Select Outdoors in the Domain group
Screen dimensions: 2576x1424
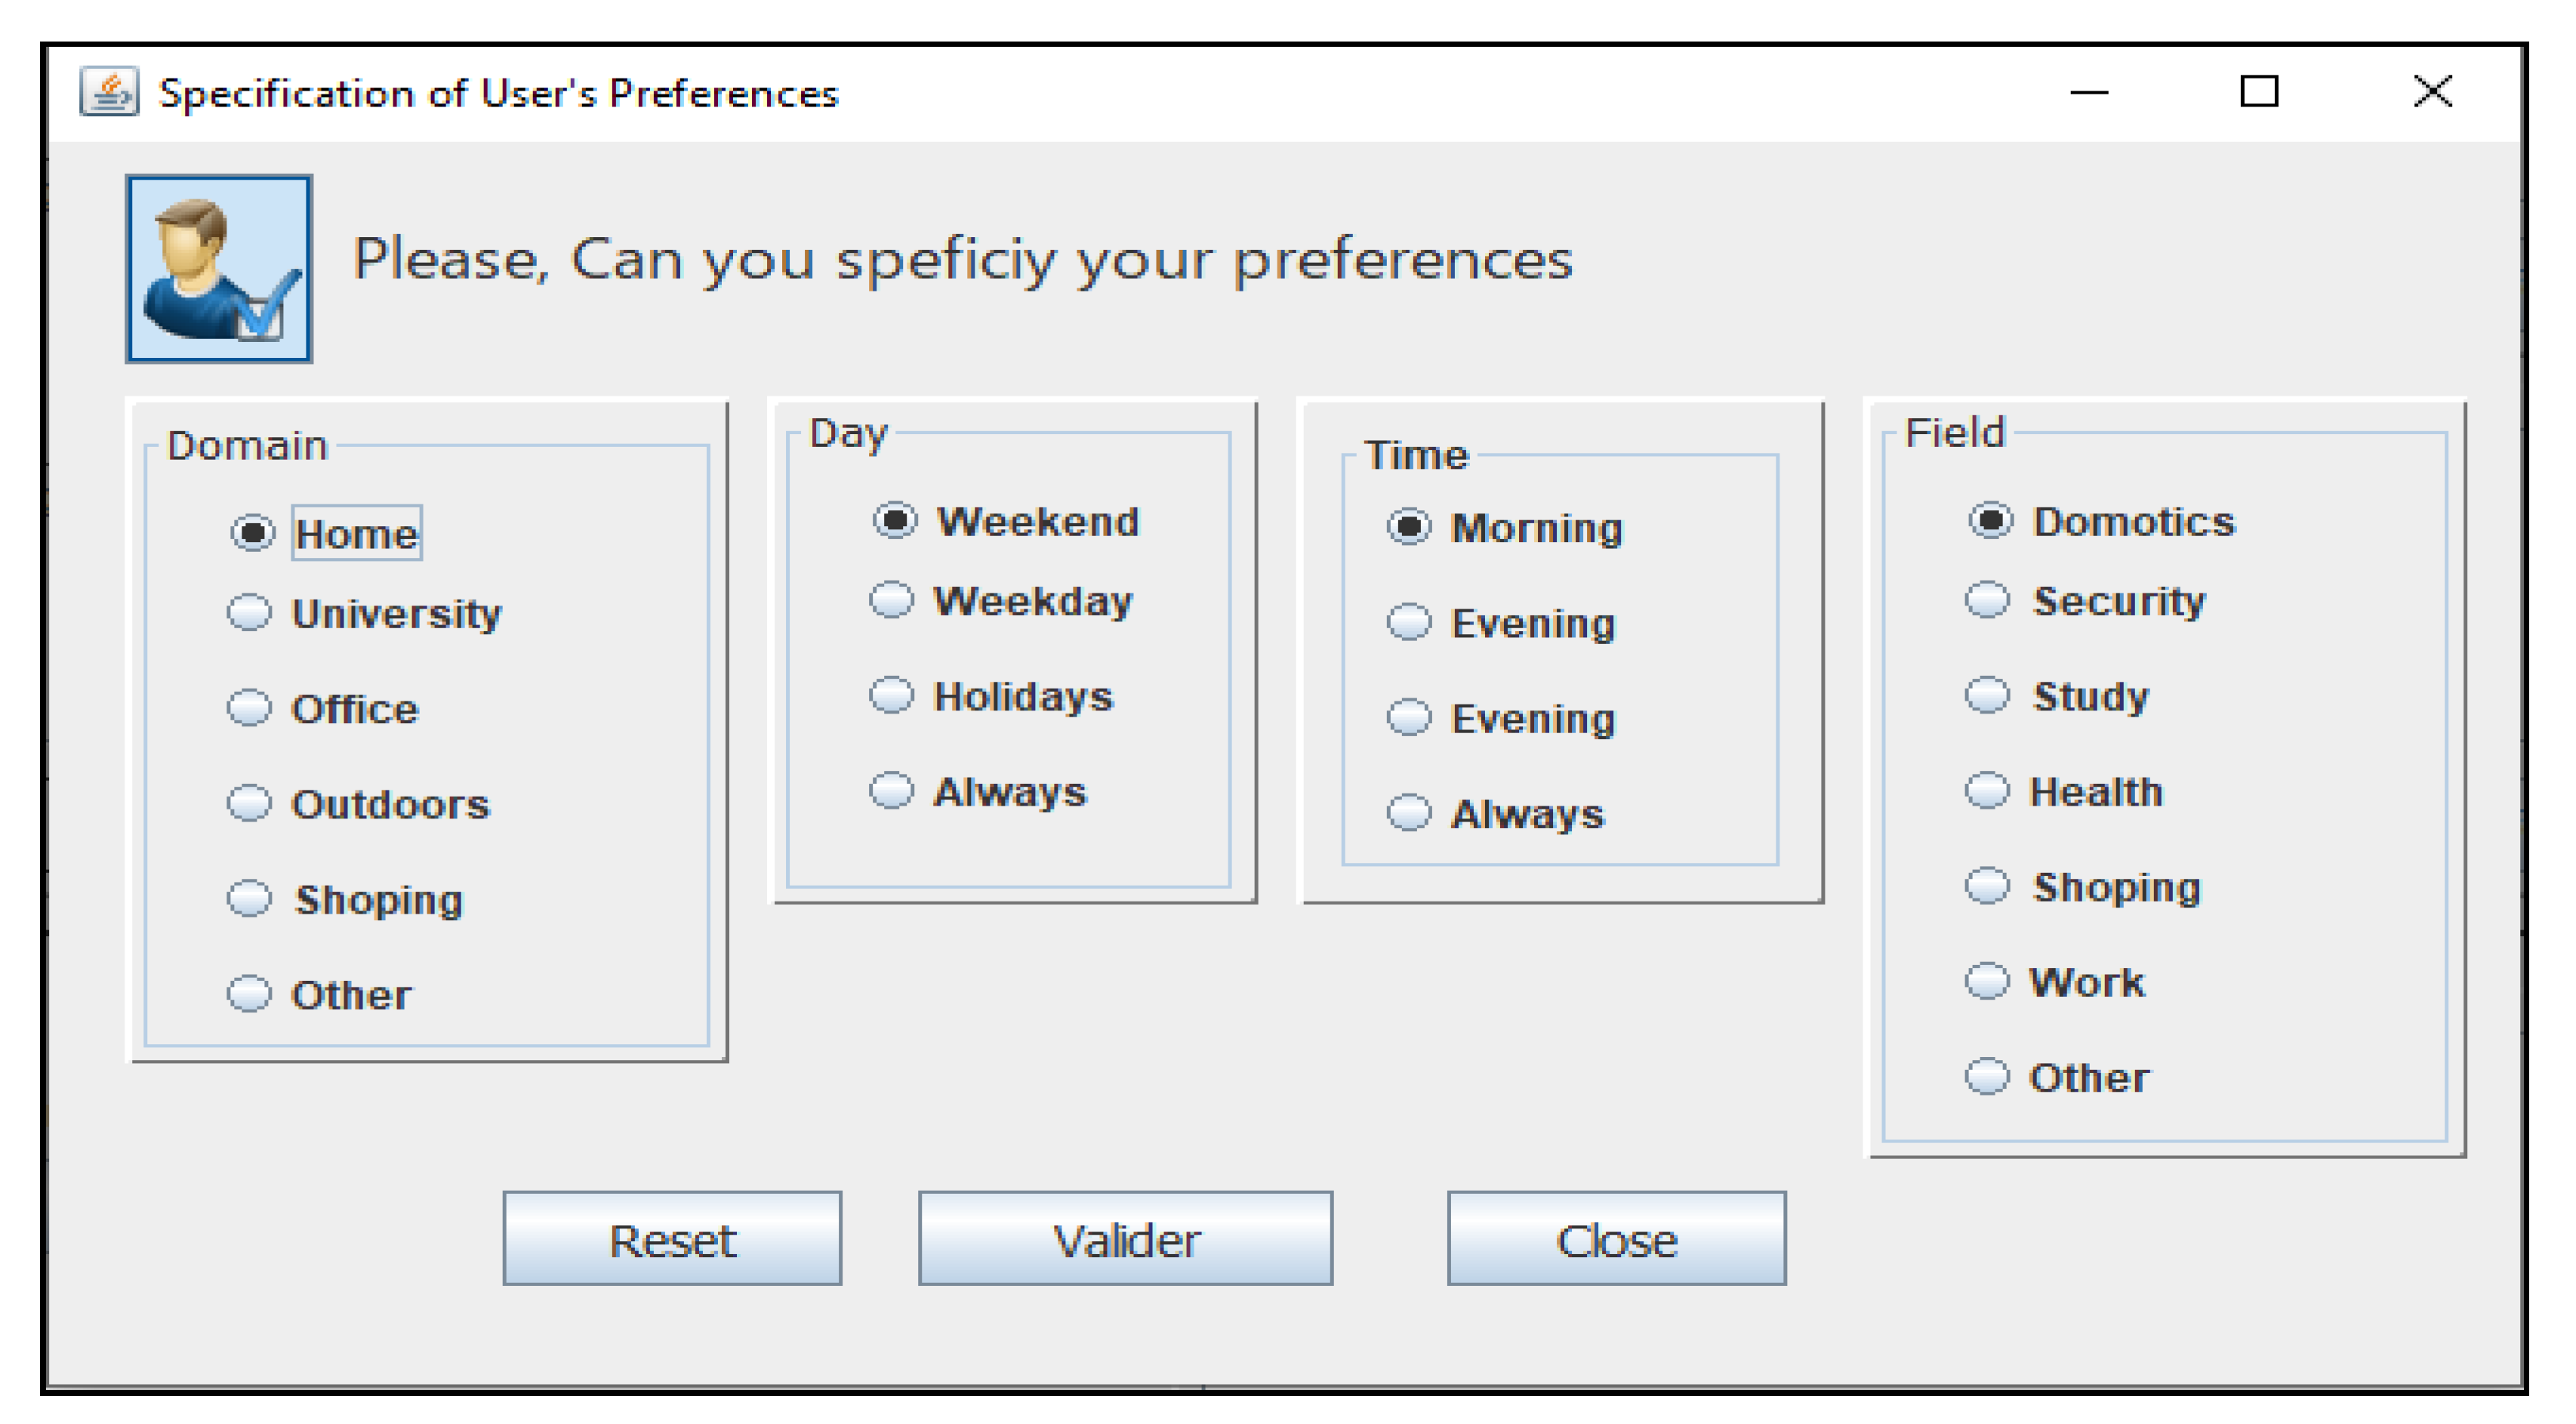tap(249, 803)
